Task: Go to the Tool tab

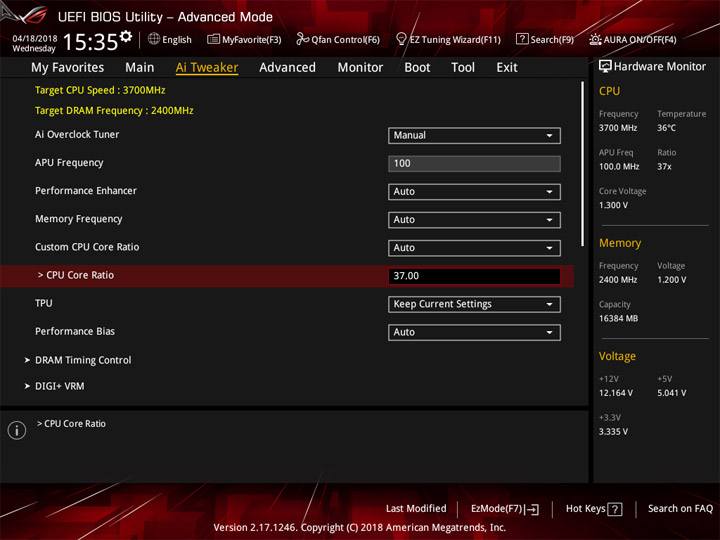Action: point(463,68)
